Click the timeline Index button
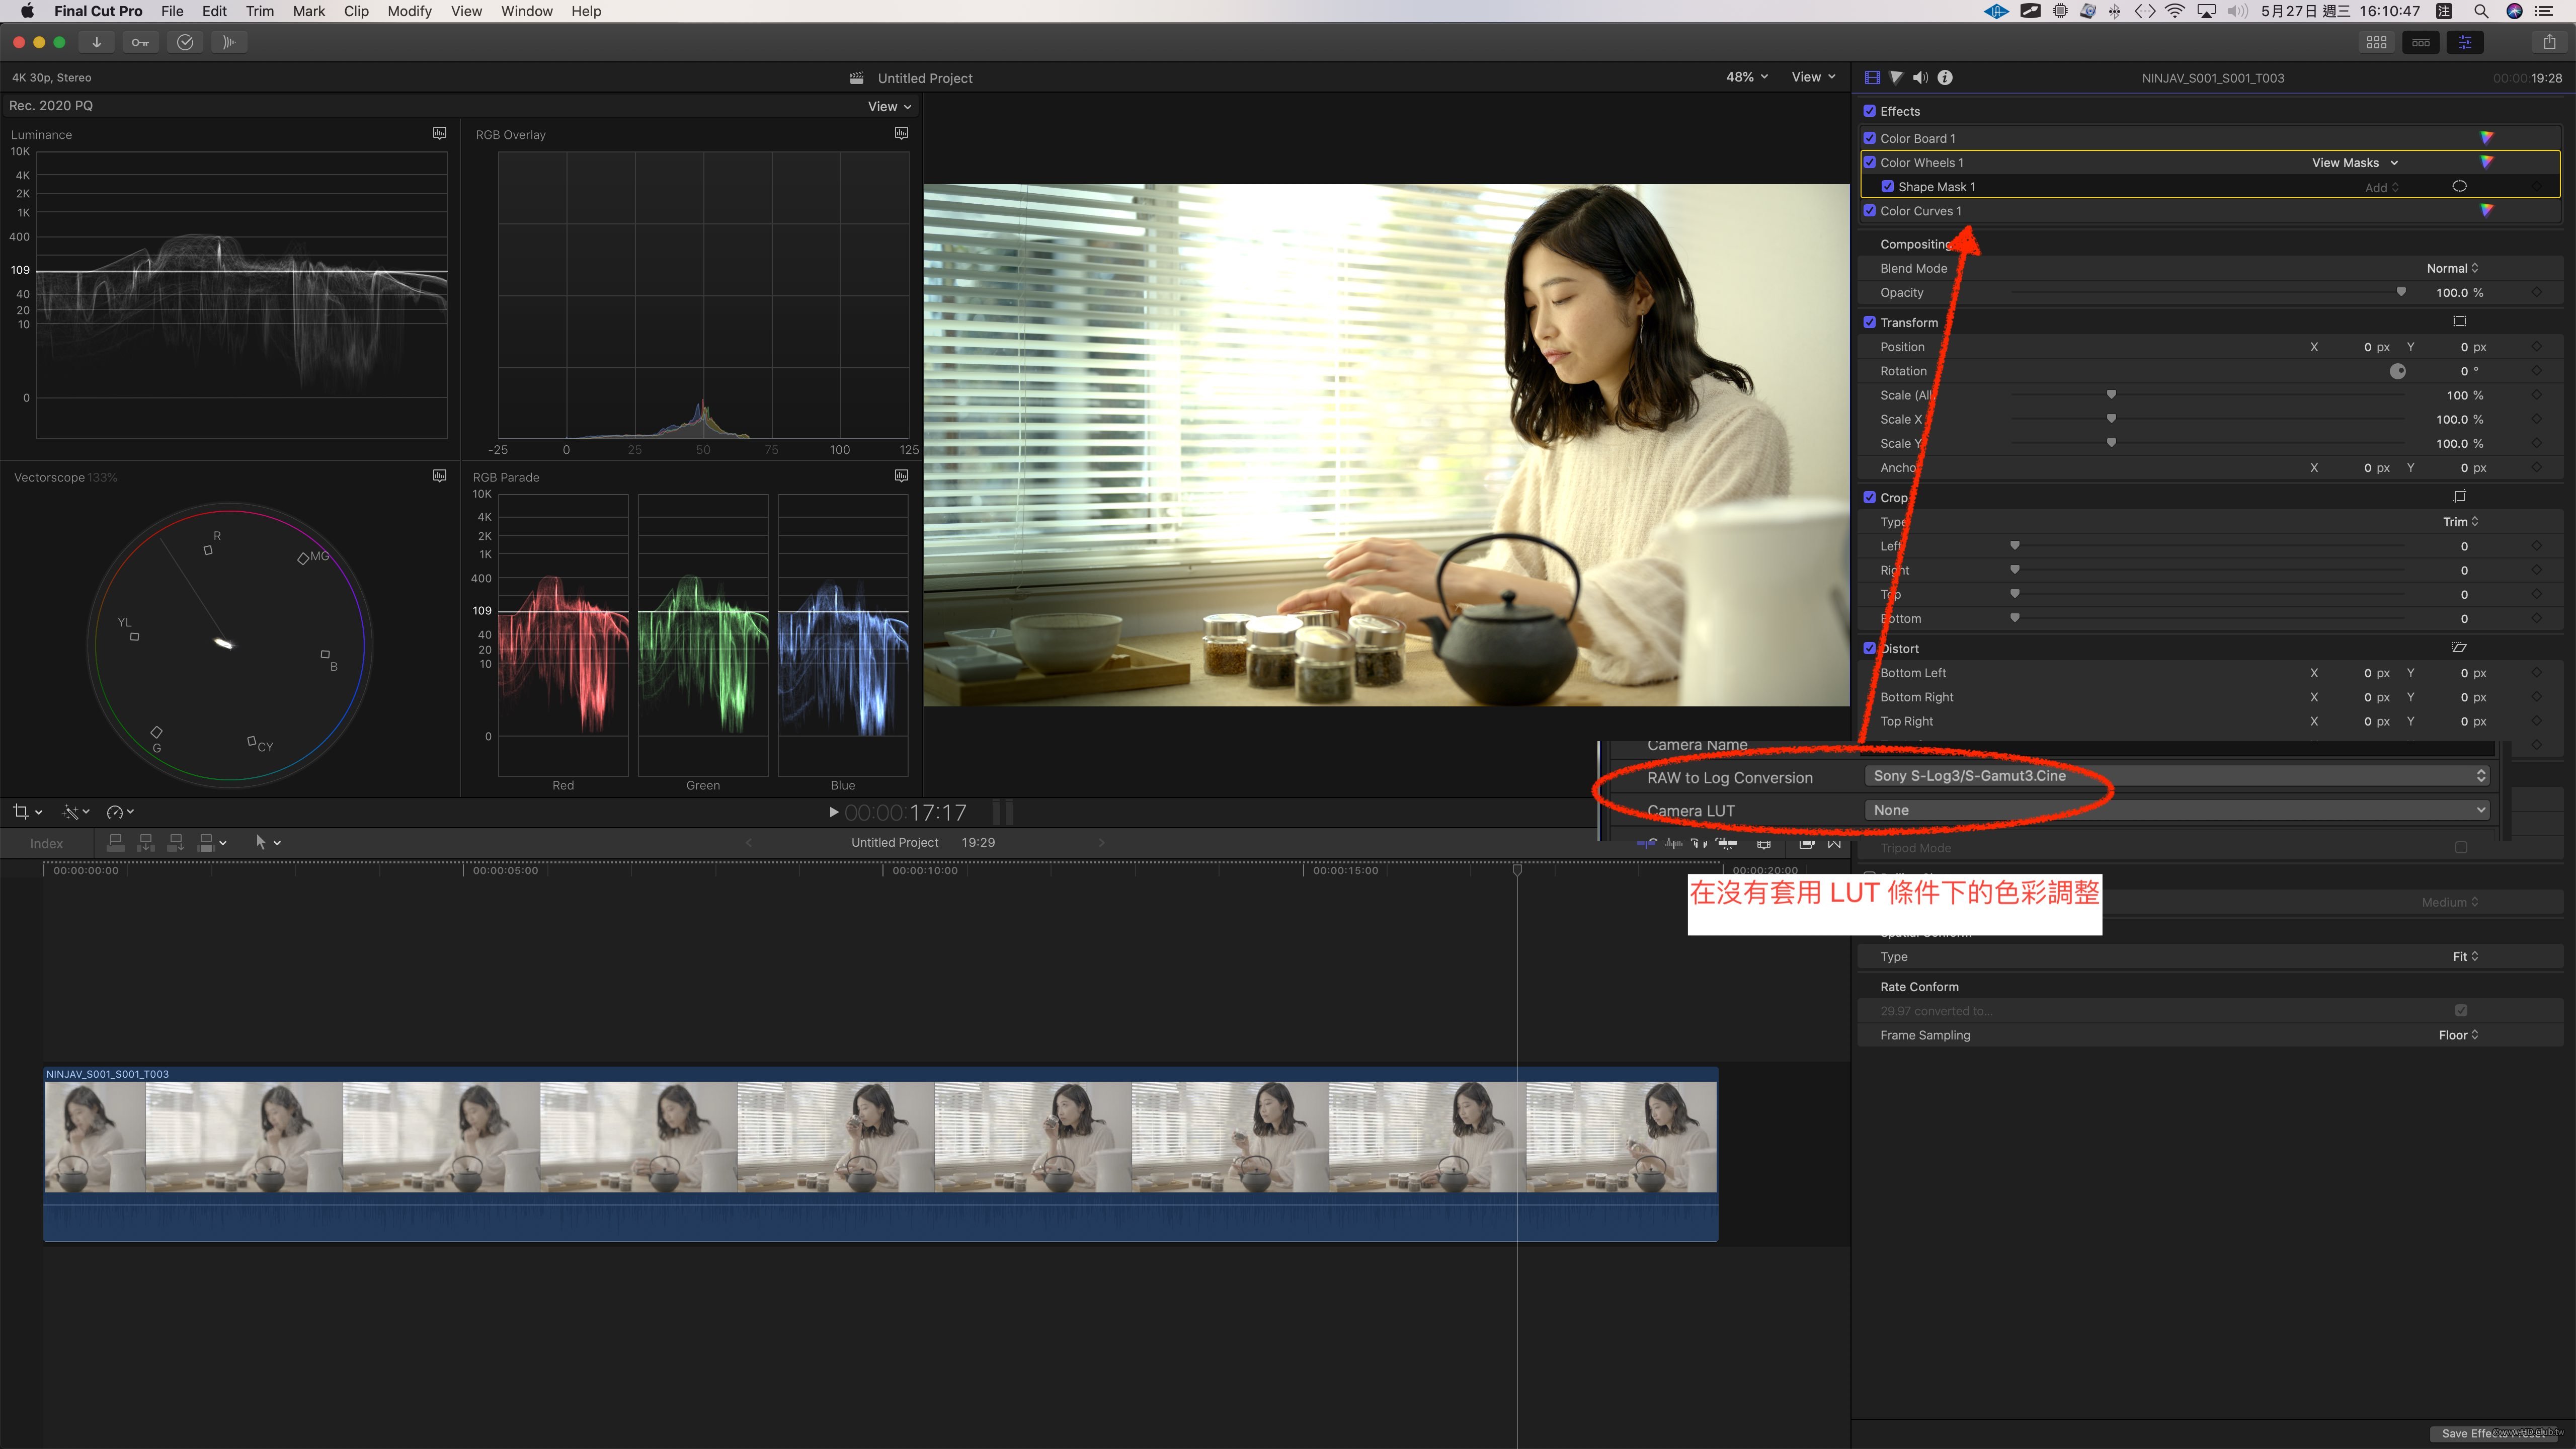Image resolution: width=2576 pixels, height=1449 pixels. pyautogui.click(x=46, y=843)
